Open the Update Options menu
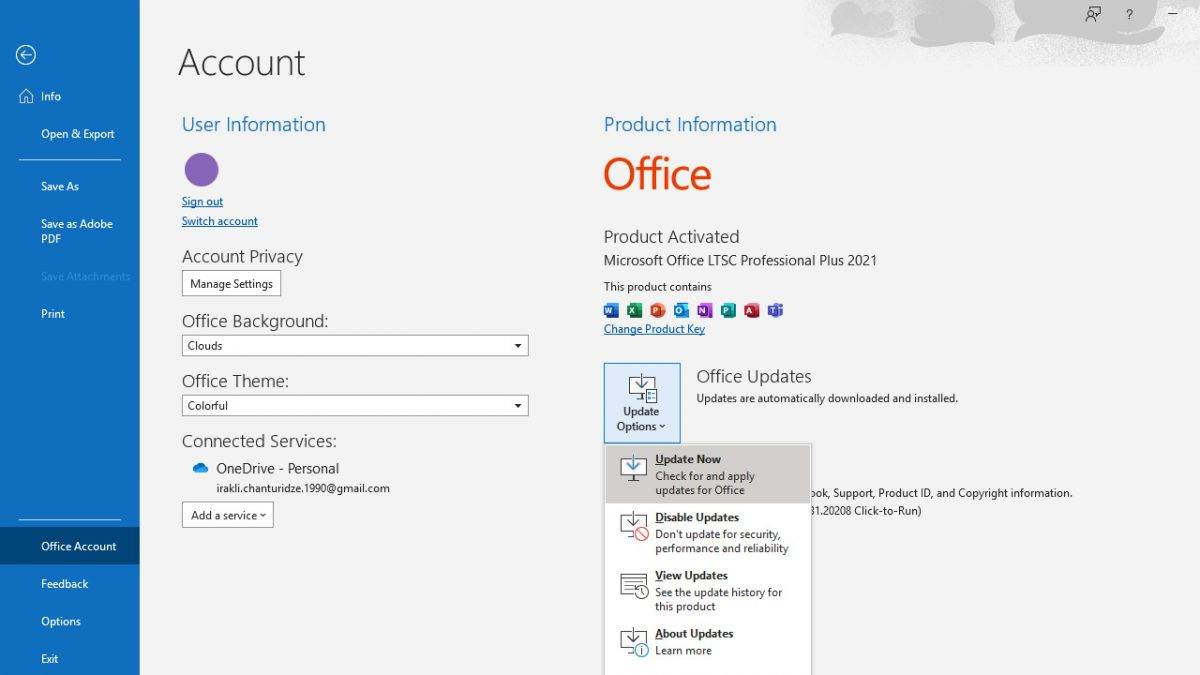 click(641, 403)
